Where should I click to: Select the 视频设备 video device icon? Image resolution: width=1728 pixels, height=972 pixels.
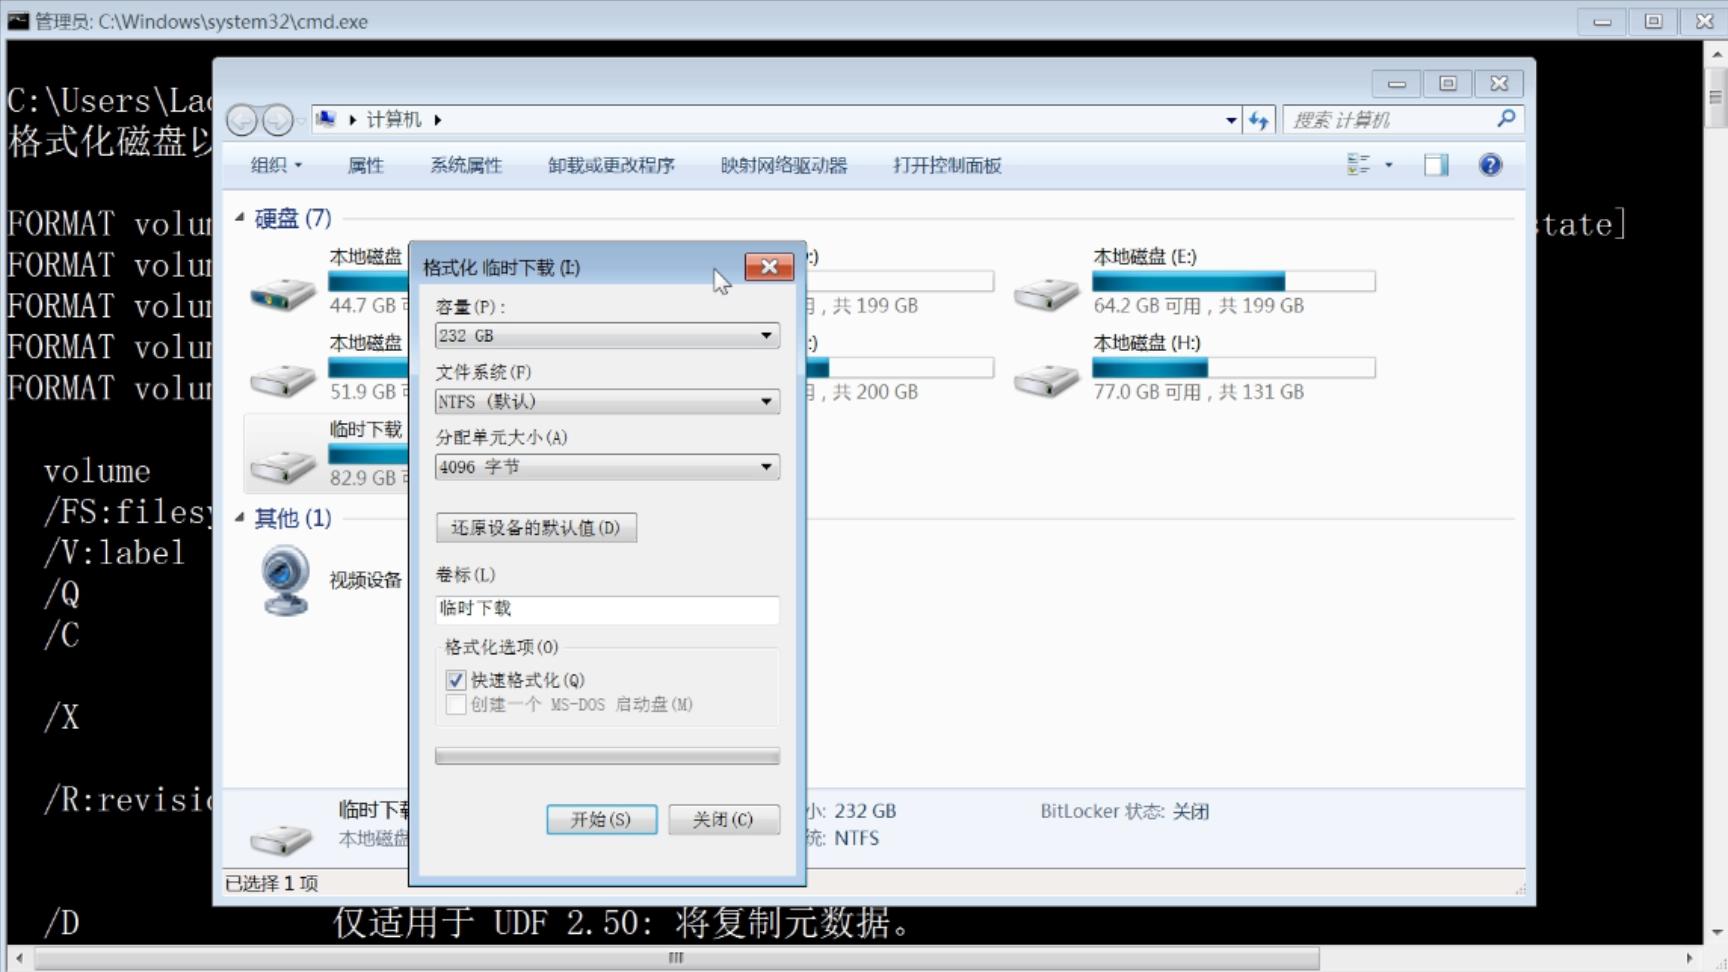284,578
